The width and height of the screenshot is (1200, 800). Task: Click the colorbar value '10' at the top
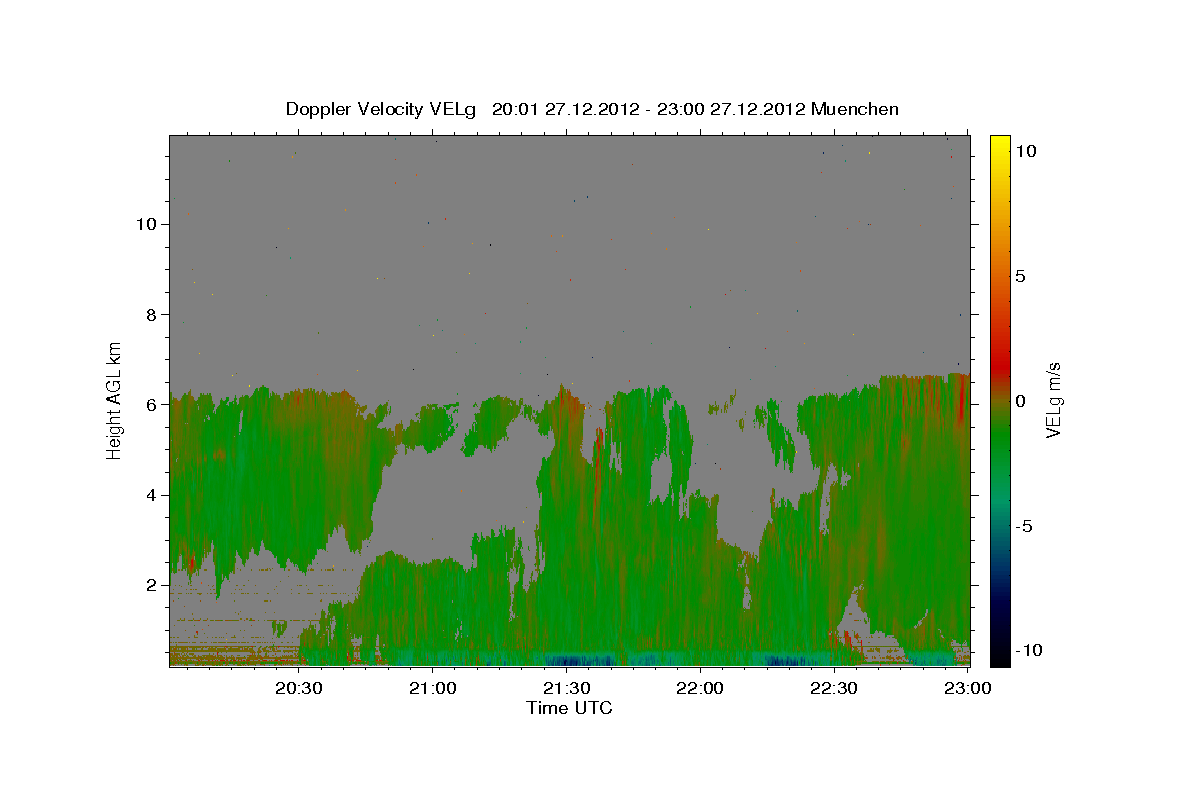click(1026, 151)
